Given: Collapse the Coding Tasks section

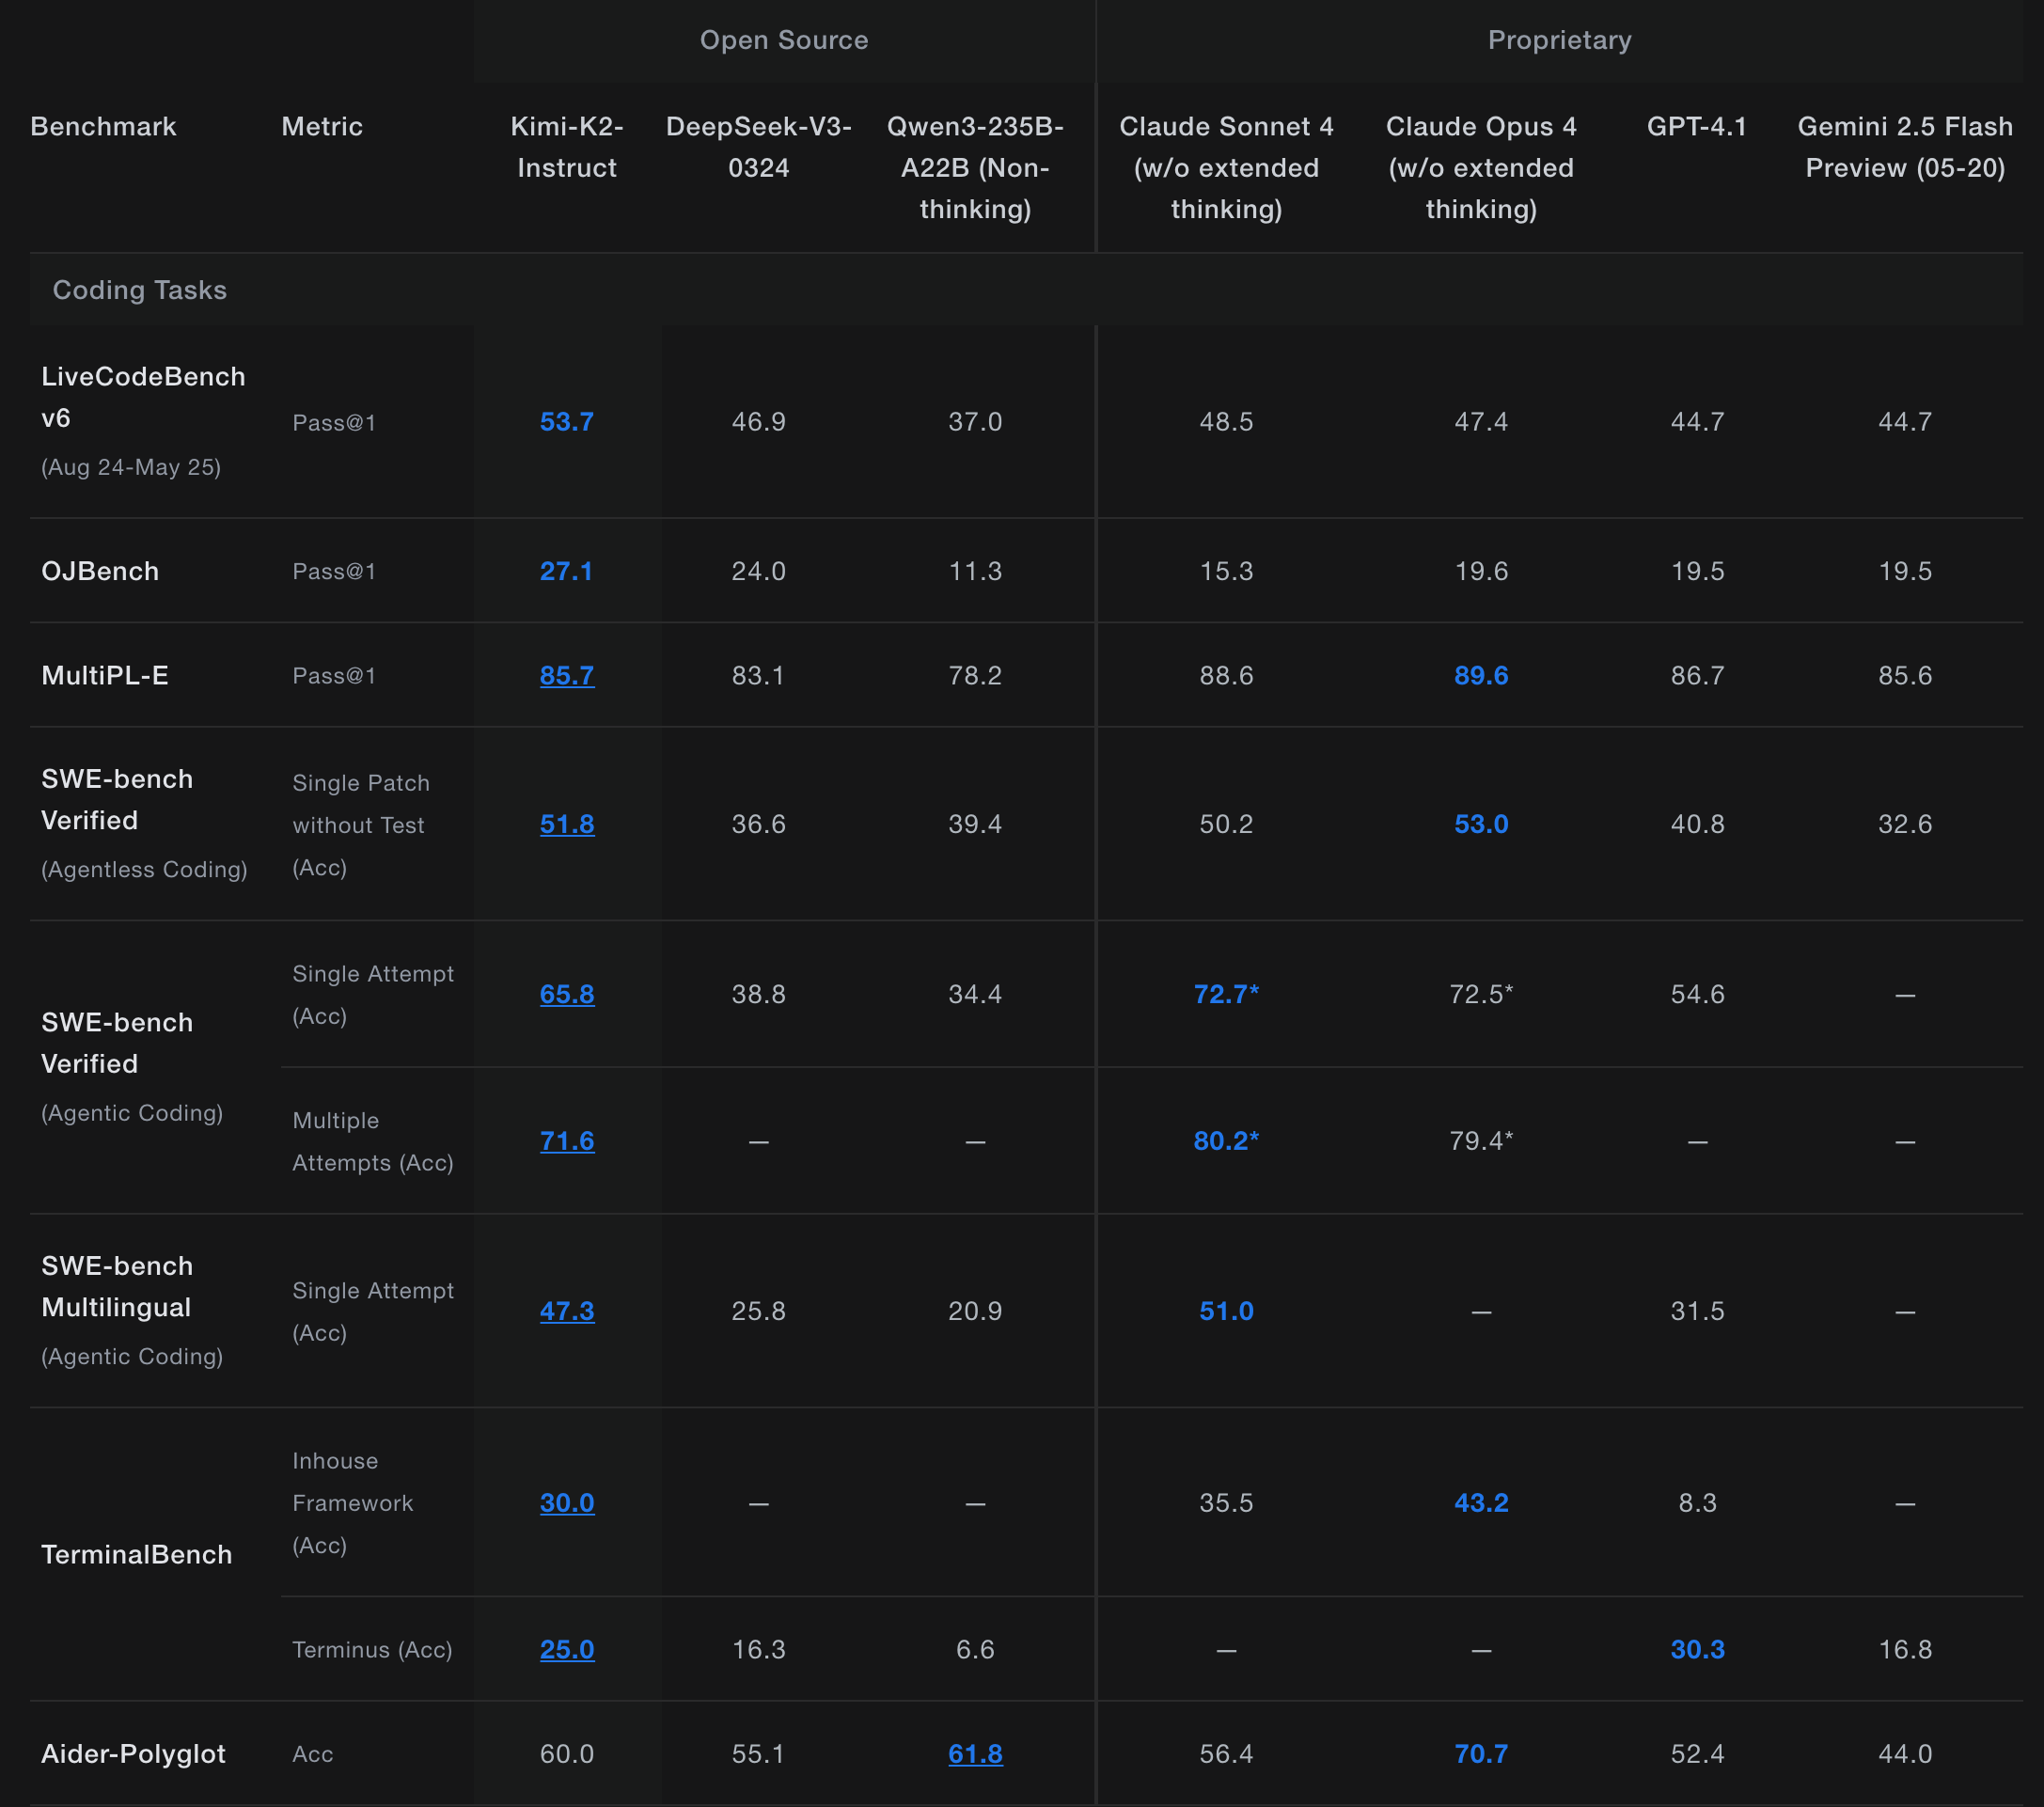Looking at the screenshot, I should tap(139, 290).
